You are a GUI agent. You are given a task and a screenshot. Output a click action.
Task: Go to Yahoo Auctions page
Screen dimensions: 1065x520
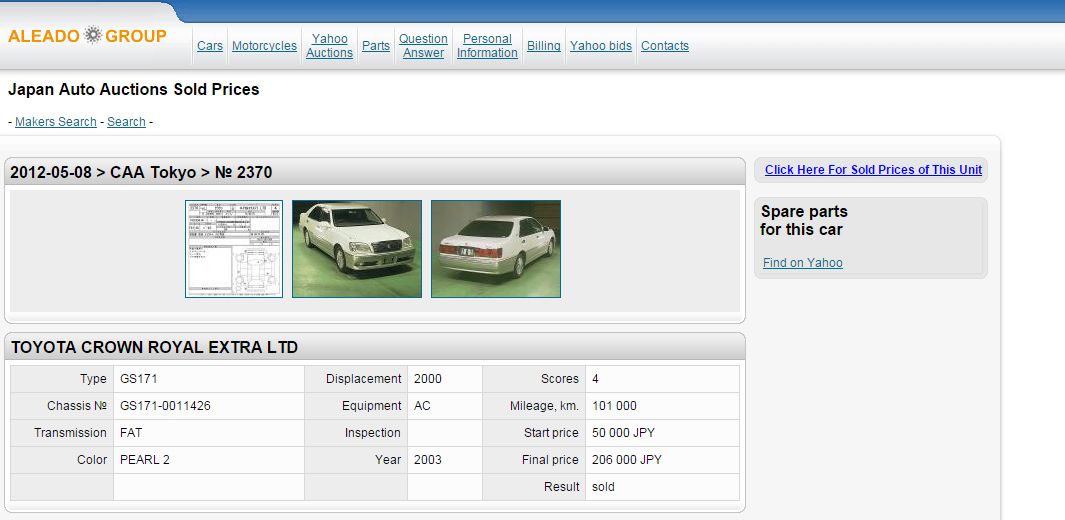329,46
